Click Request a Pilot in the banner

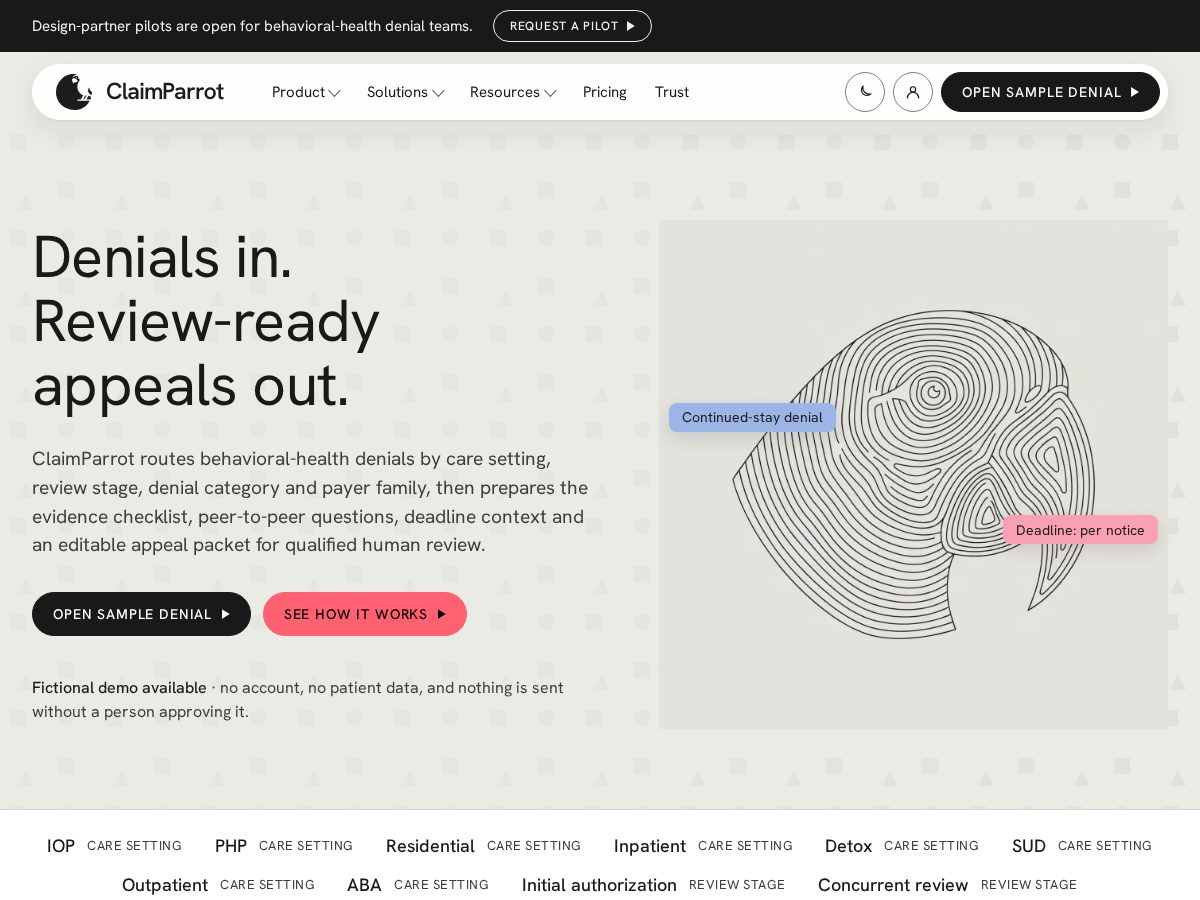pyautogui.click(x=572, y=26)
